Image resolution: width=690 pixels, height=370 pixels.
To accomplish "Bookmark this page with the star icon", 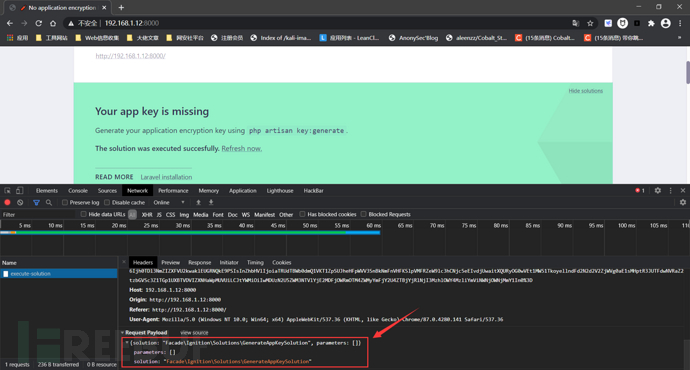I will (x=590, y=23).
